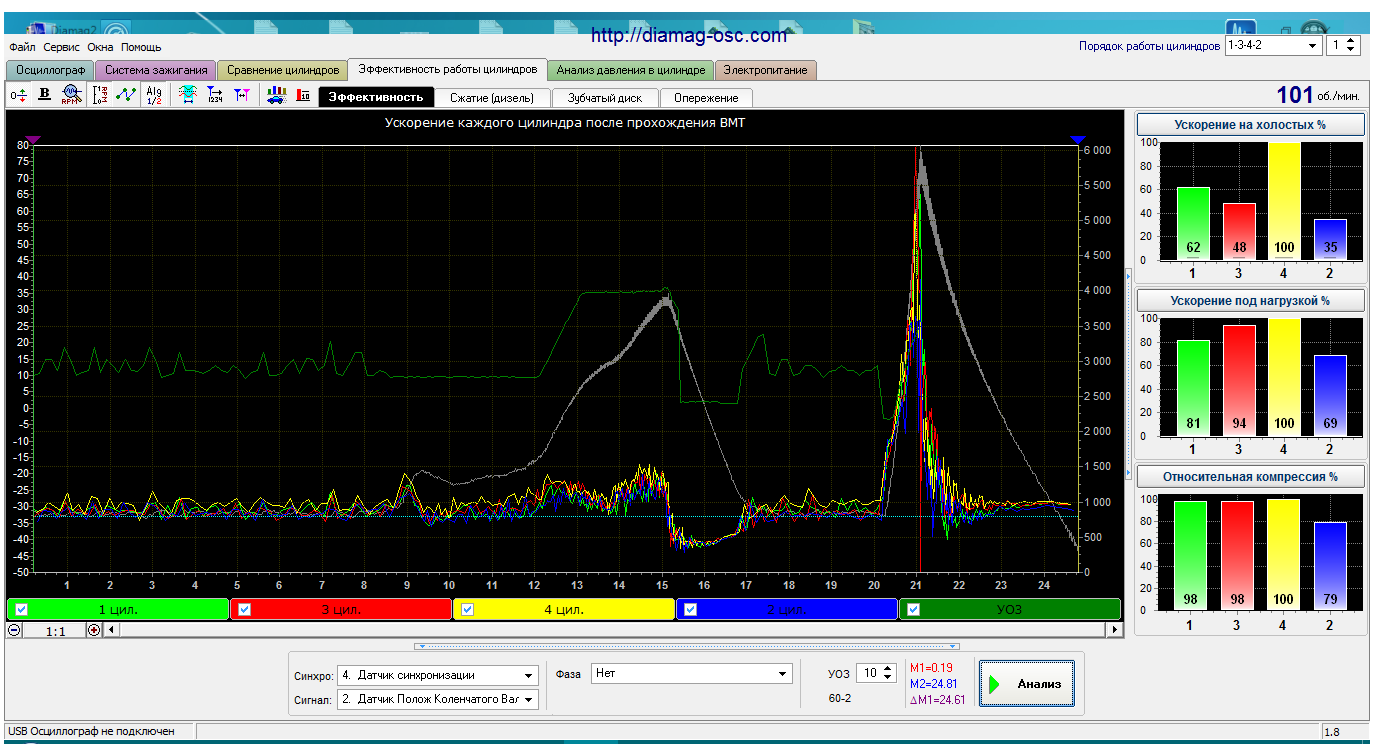Select the Зубчатый диск sub-tab
The height and width of the screenshot is (744, 1382).
pos(604,98)
